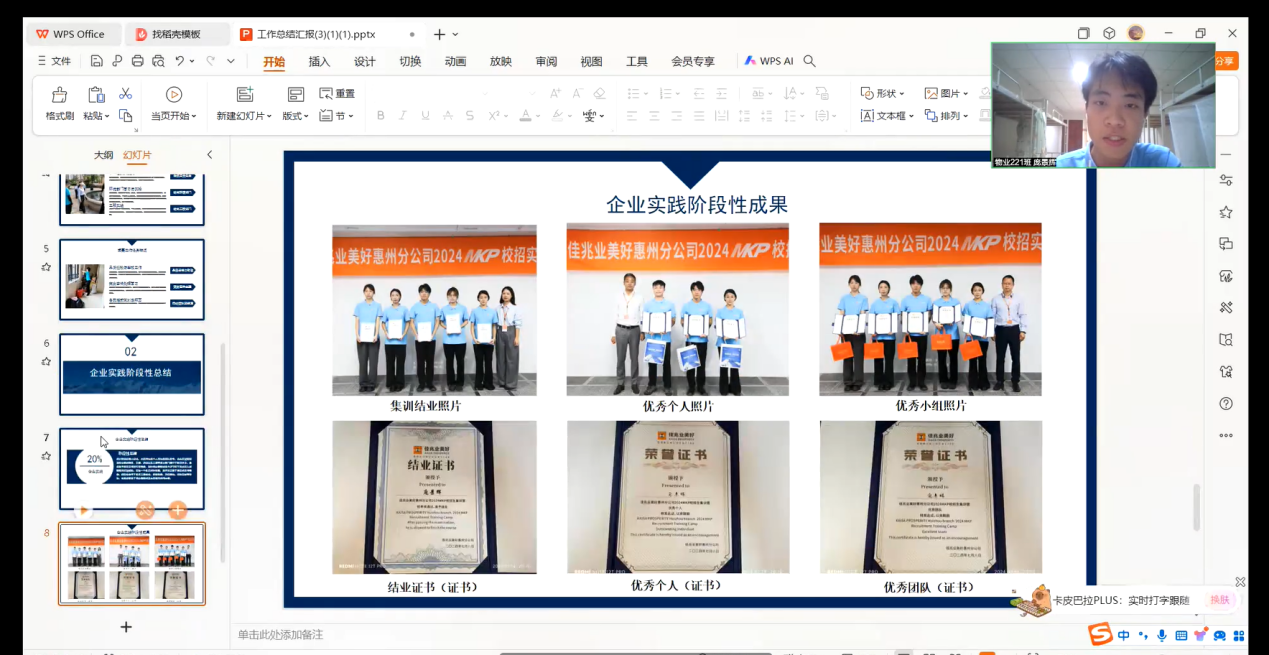1269x655 pixels.
Task: Click the WPS AI button
Action: click(768, 61)
